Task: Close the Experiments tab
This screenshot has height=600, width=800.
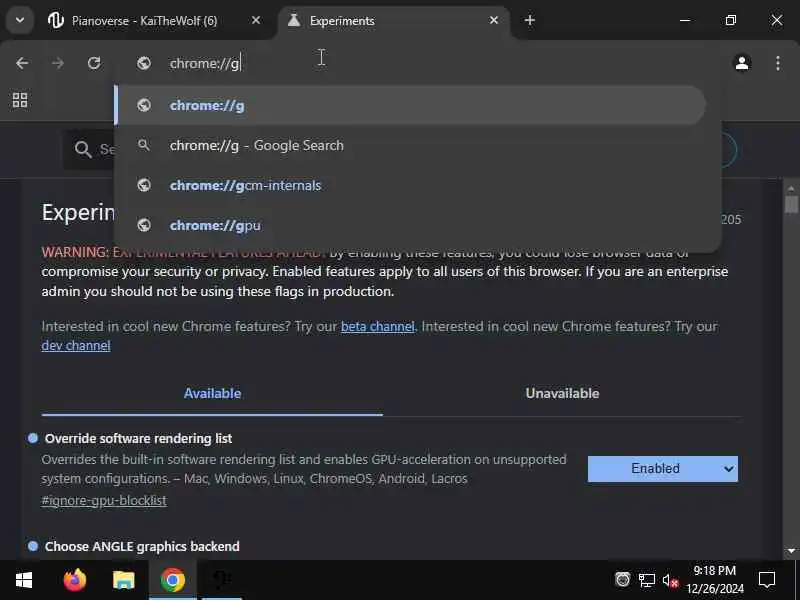Action: click(493, 20)
